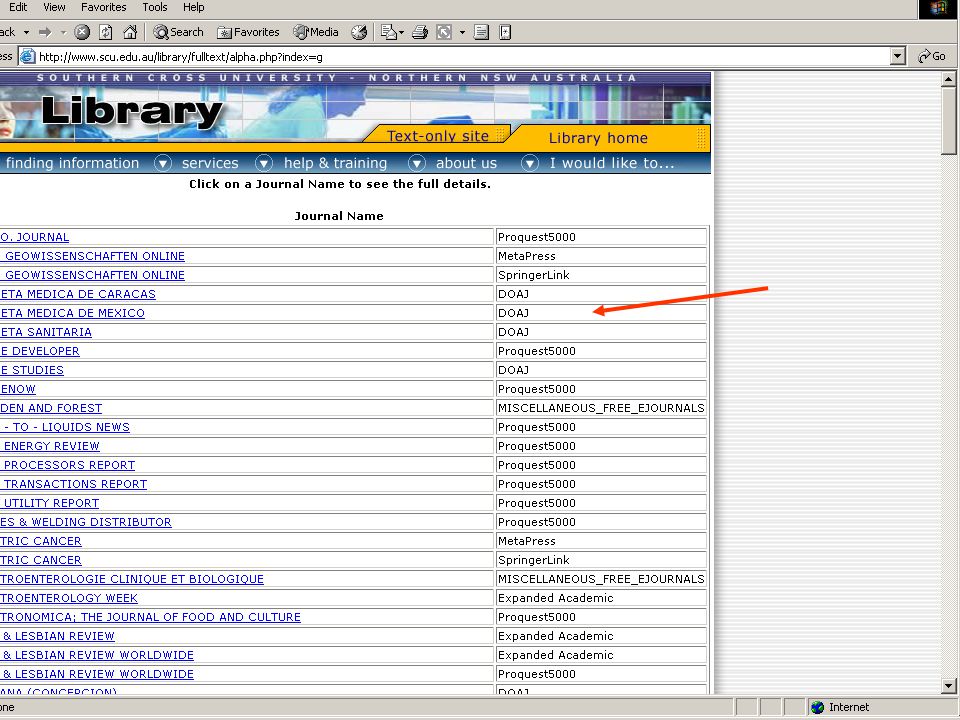Open the DEN AND FOREST link
The image size is (960, 720).
coord(51,408)
